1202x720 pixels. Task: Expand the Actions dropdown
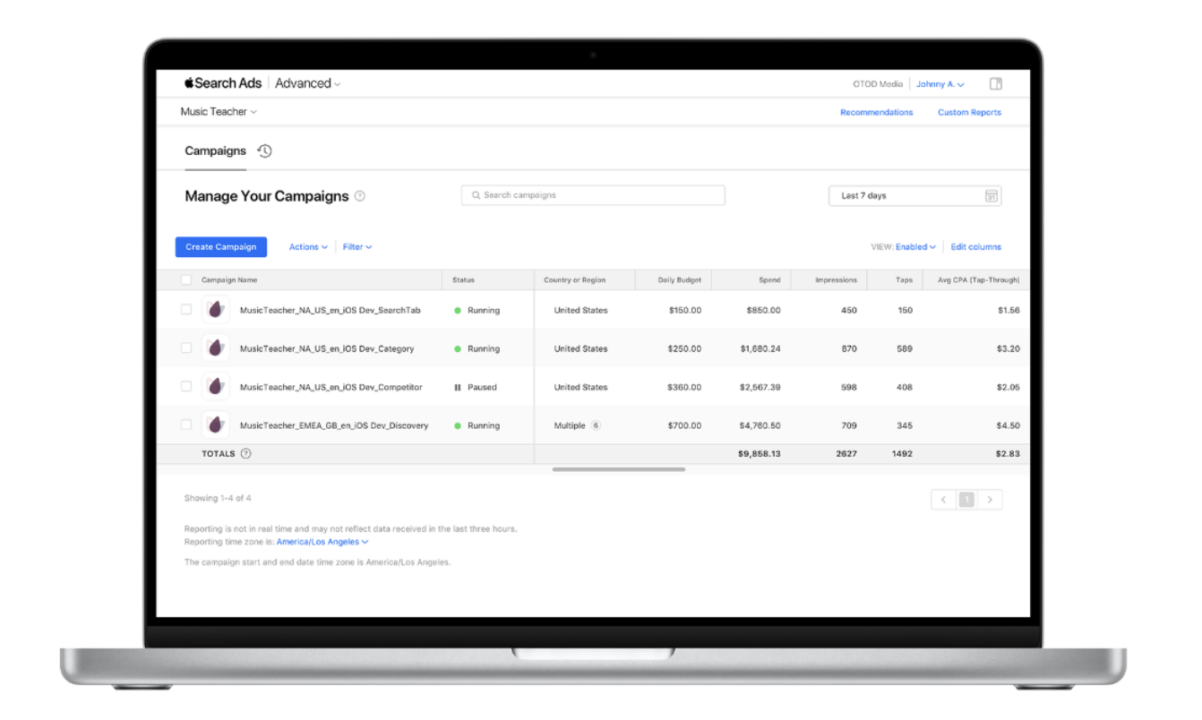click(308, 247)
